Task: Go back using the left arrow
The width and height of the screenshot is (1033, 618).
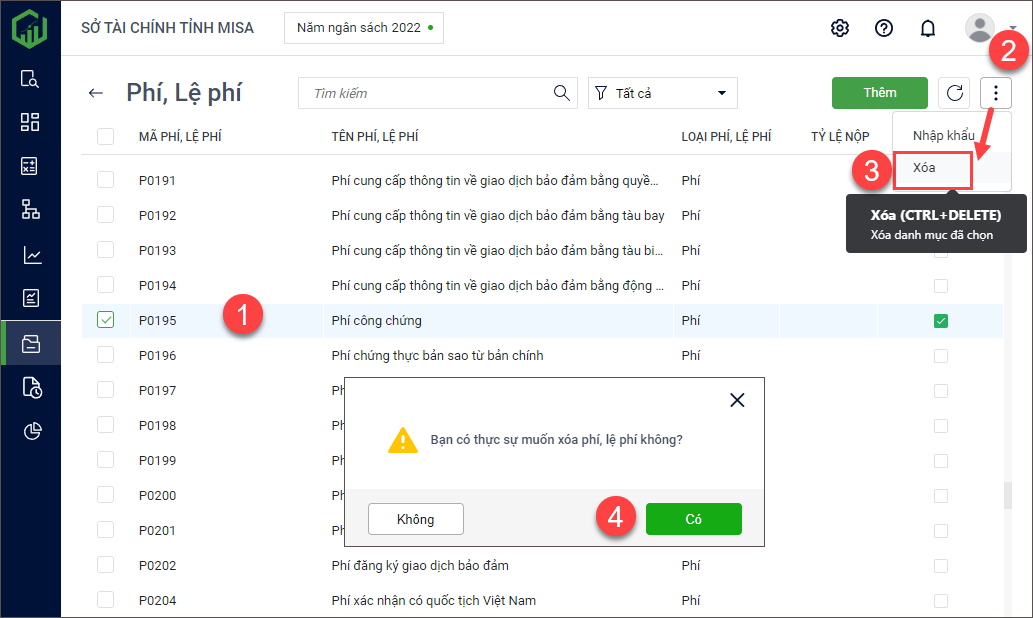Action: point(96,93)
